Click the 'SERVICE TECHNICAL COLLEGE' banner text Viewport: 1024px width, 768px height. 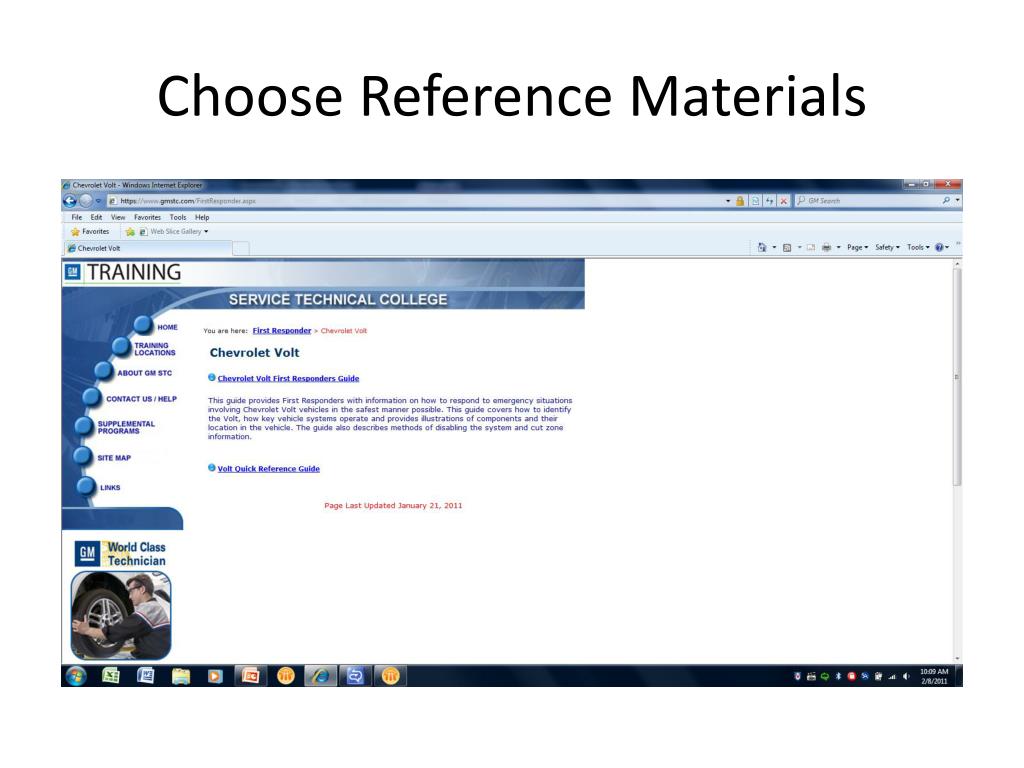point(338,300)
